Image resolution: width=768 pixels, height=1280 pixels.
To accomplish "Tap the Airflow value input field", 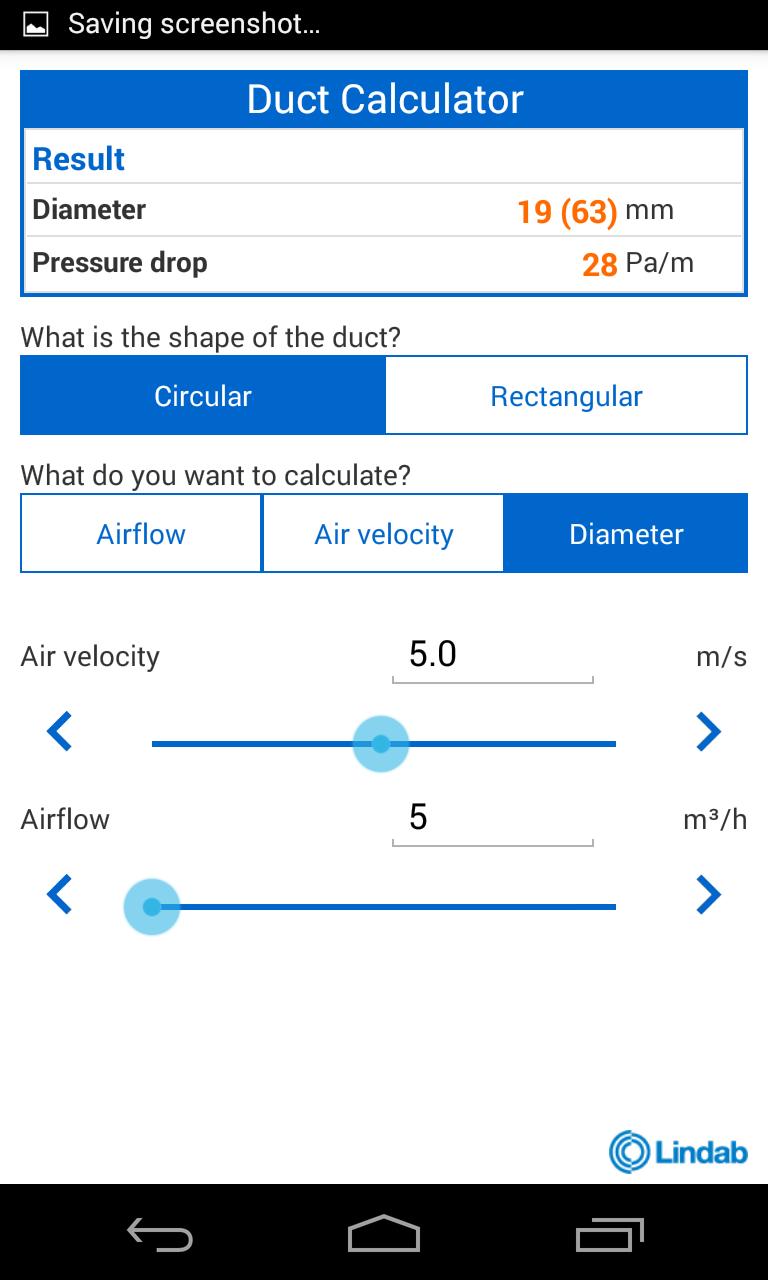I will [492, 818].
